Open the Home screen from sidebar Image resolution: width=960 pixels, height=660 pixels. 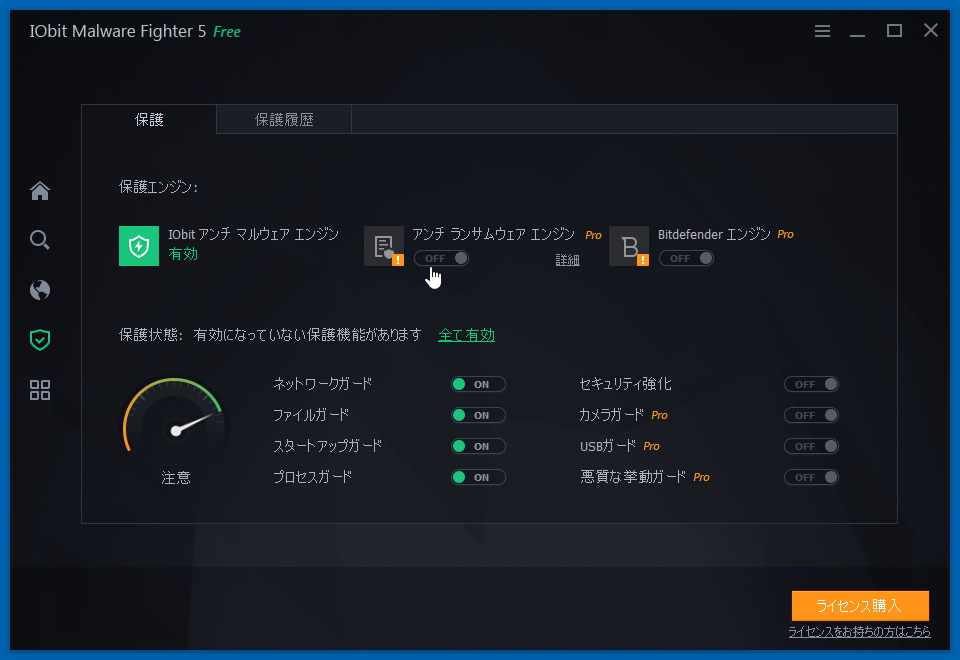pos(39,190)
